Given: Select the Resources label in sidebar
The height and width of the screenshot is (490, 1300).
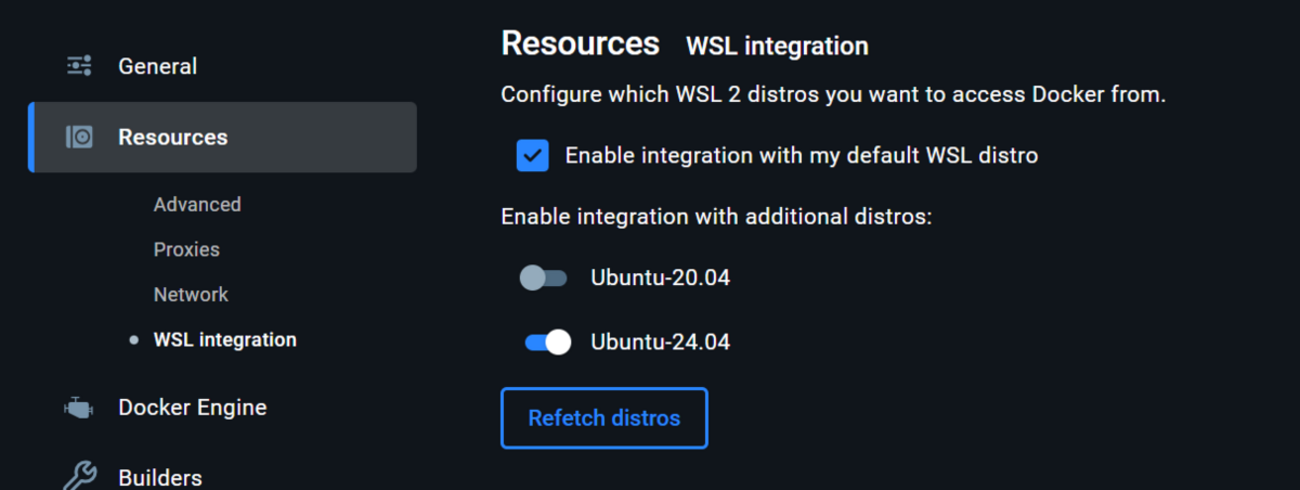Looking at the screenshot, I should point(173,137).
